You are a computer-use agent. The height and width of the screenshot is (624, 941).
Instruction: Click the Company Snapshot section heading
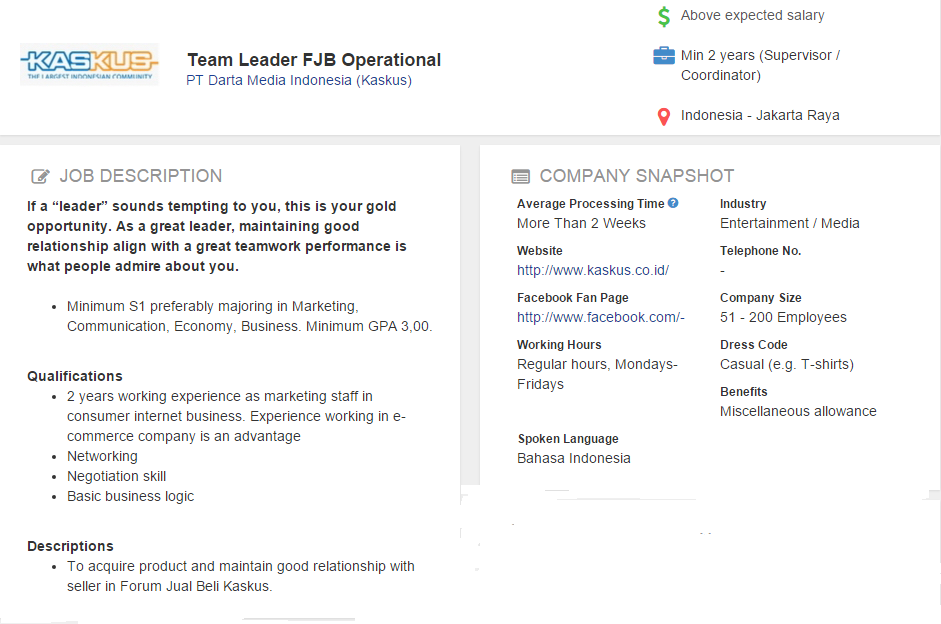[x=637, y=176]
